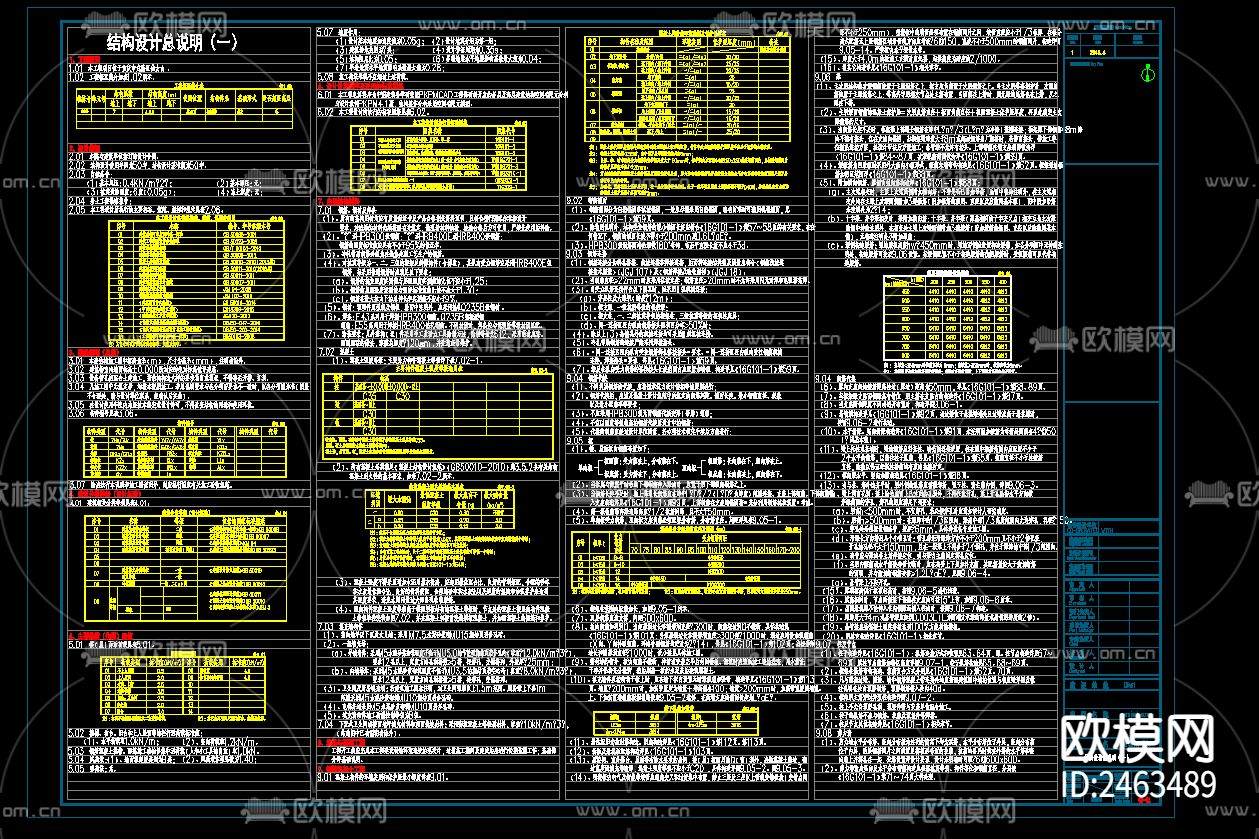Select note line numbered 6.01
Viewport: 1259px width, 839px height.
click(440, 94)
